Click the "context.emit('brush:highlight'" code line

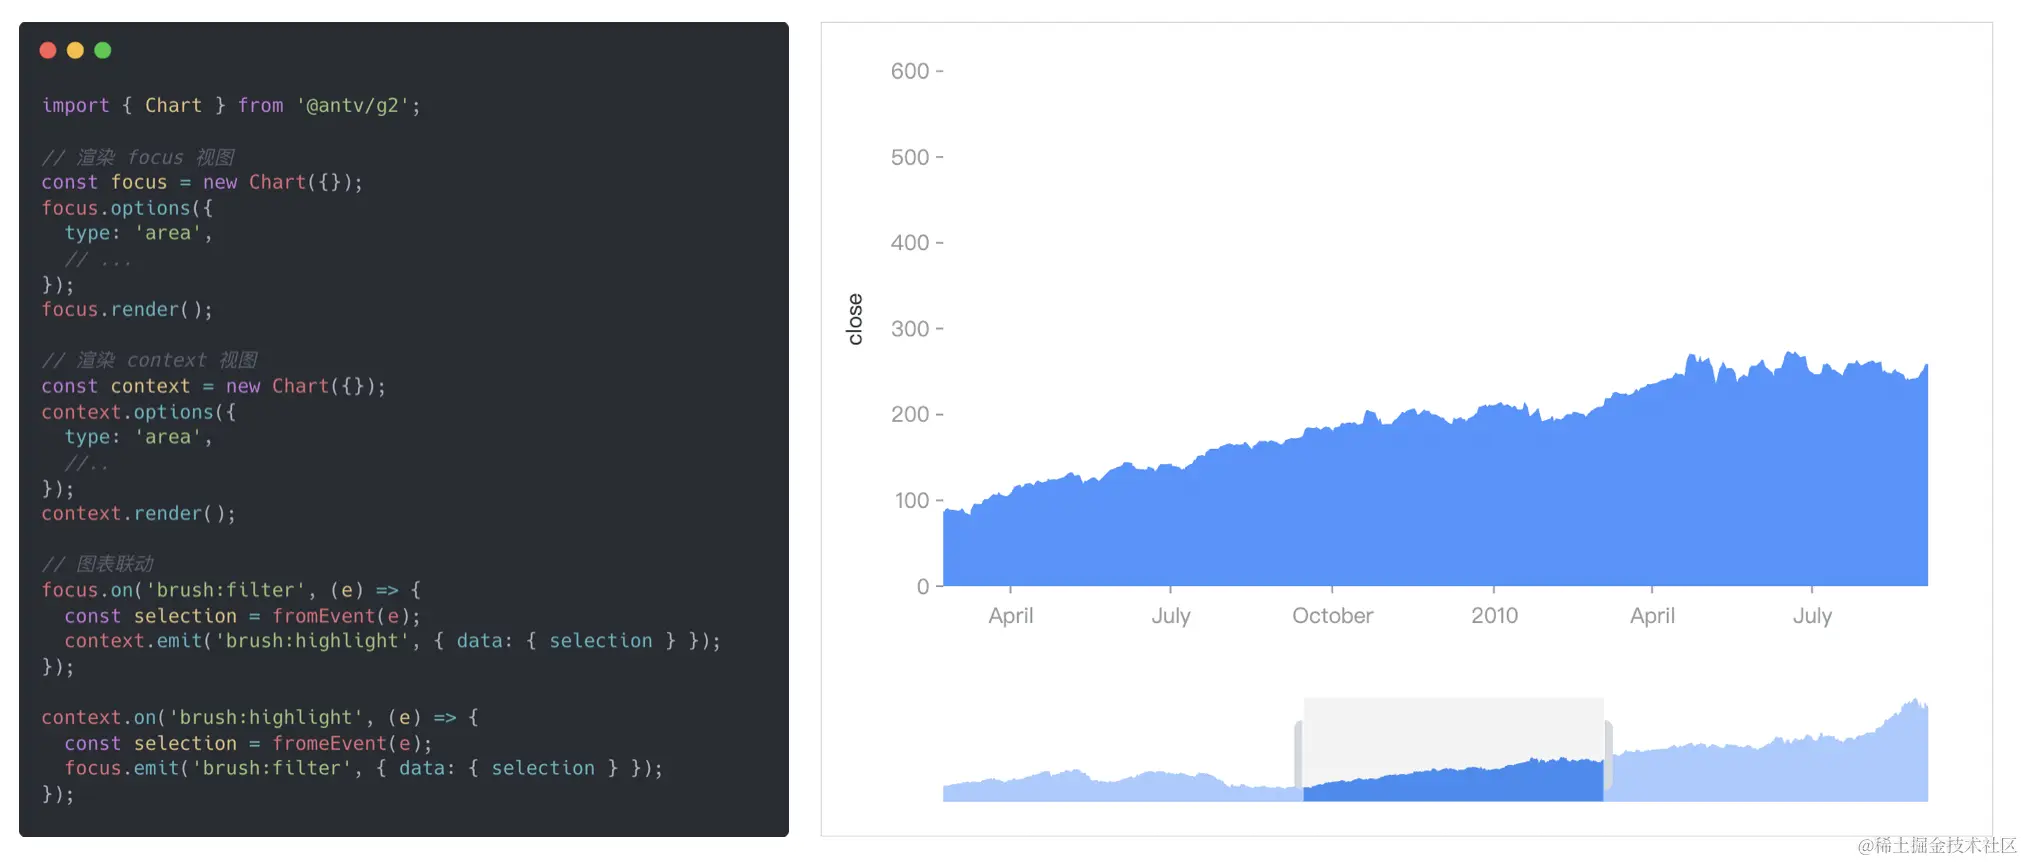tap(392, 641)
